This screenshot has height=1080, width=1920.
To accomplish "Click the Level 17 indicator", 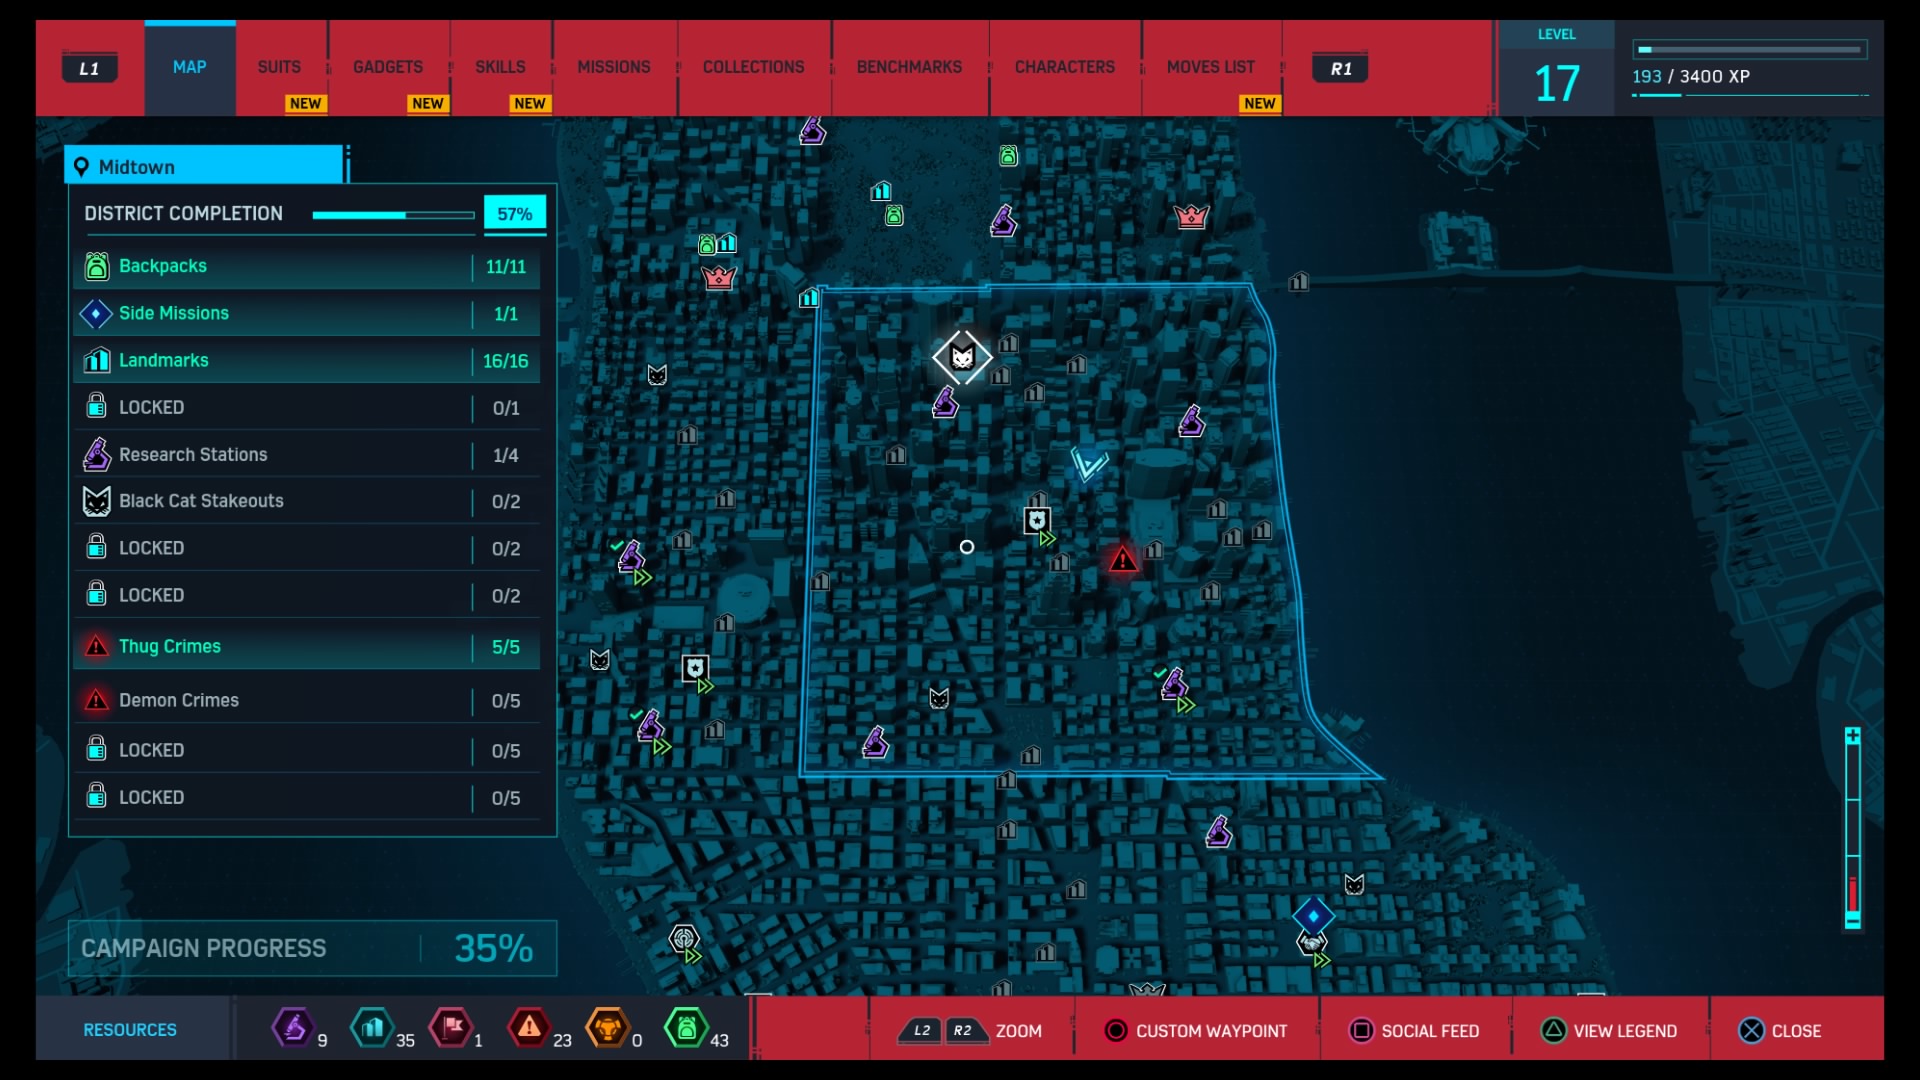I will click(1557, 70).
